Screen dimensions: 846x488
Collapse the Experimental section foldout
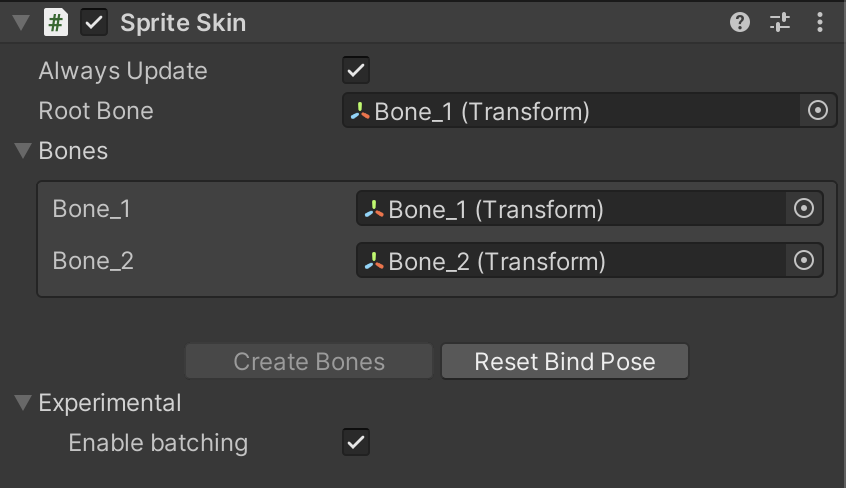coord(22,403)
